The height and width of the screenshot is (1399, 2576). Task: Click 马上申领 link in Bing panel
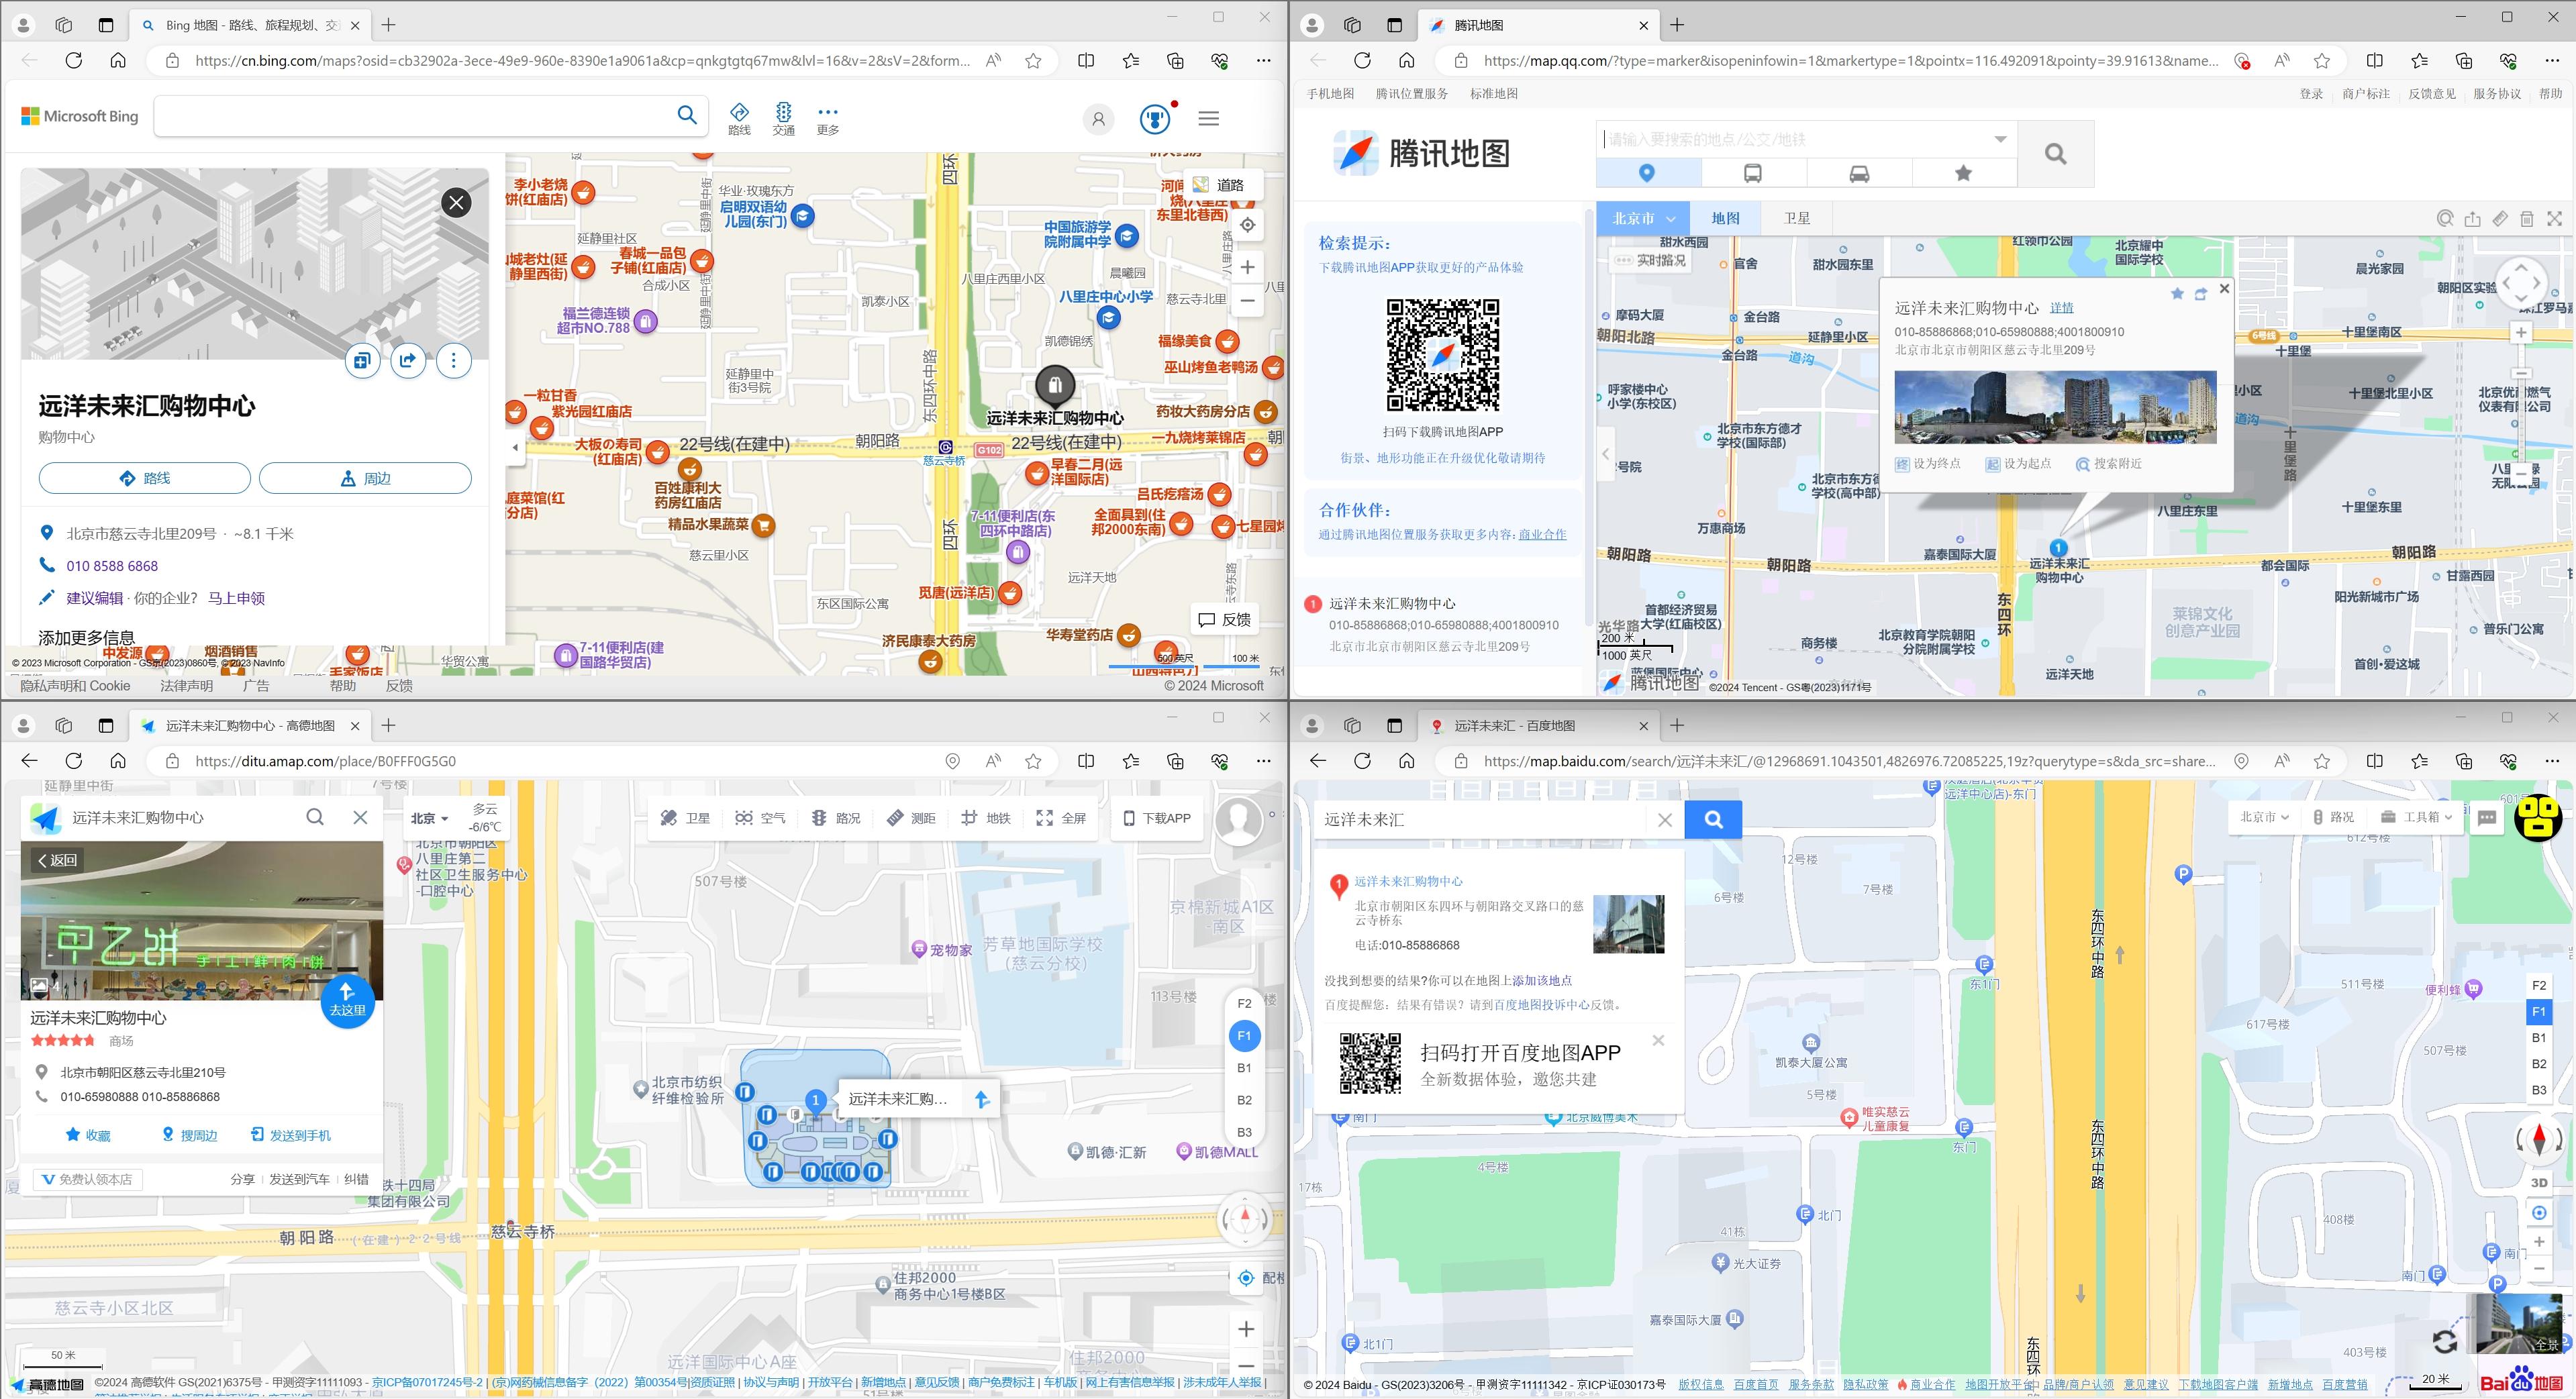click(x=236, y=598)
